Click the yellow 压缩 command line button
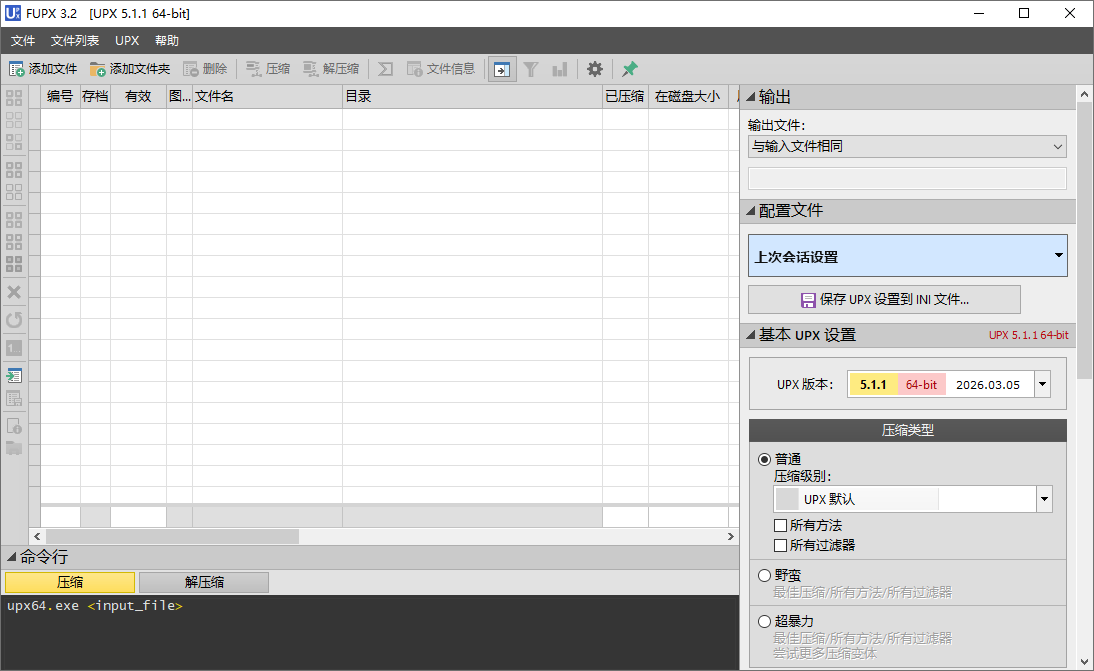This screenshot has width=1094, height=671. click(69, 581)
